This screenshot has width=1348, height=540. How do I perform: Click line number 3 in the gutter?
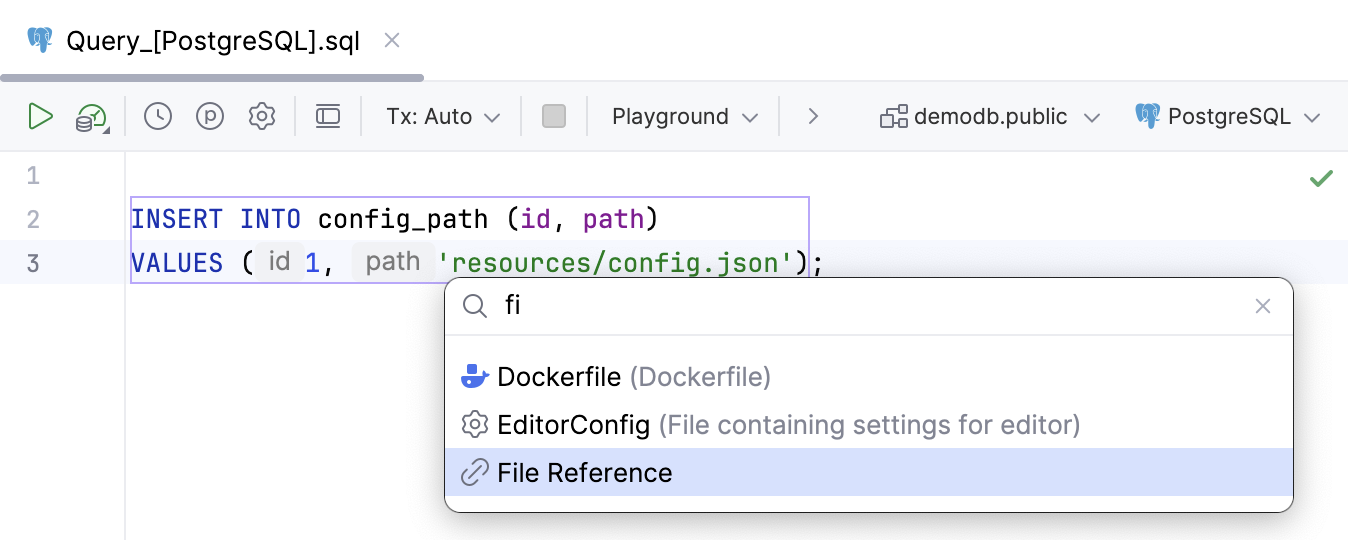pos(34,264)
